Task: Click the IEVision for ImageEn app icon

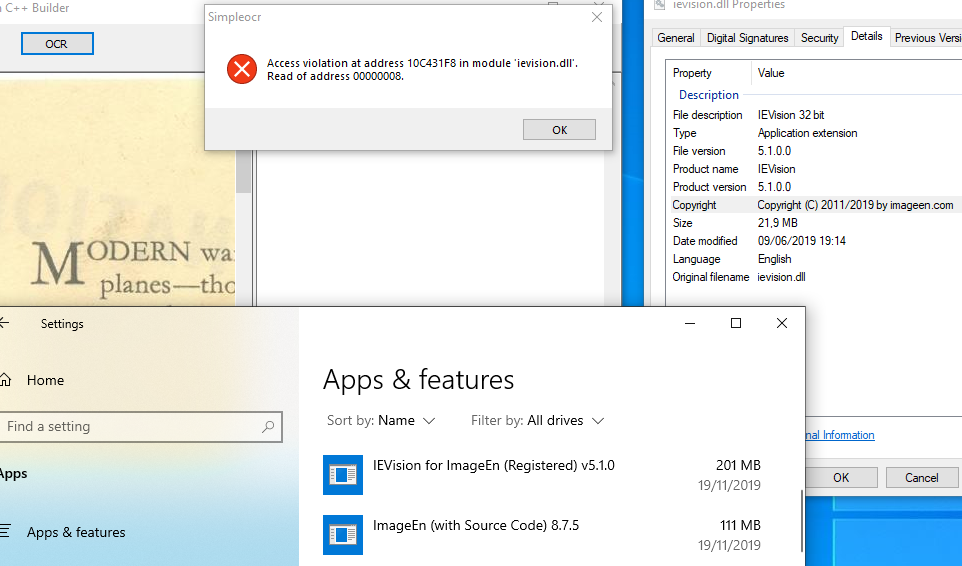Action: [x=343, y=474]
